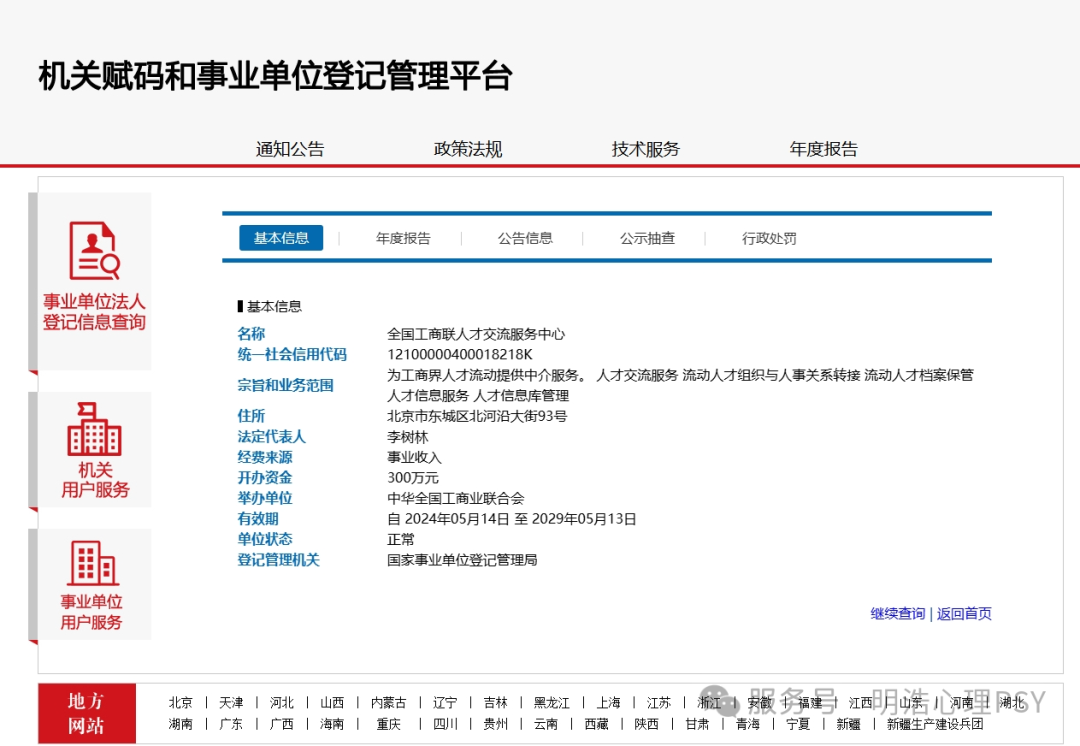Open the 贵州 local site link
The image size is (1080, 746).
[x=495, y=724]
